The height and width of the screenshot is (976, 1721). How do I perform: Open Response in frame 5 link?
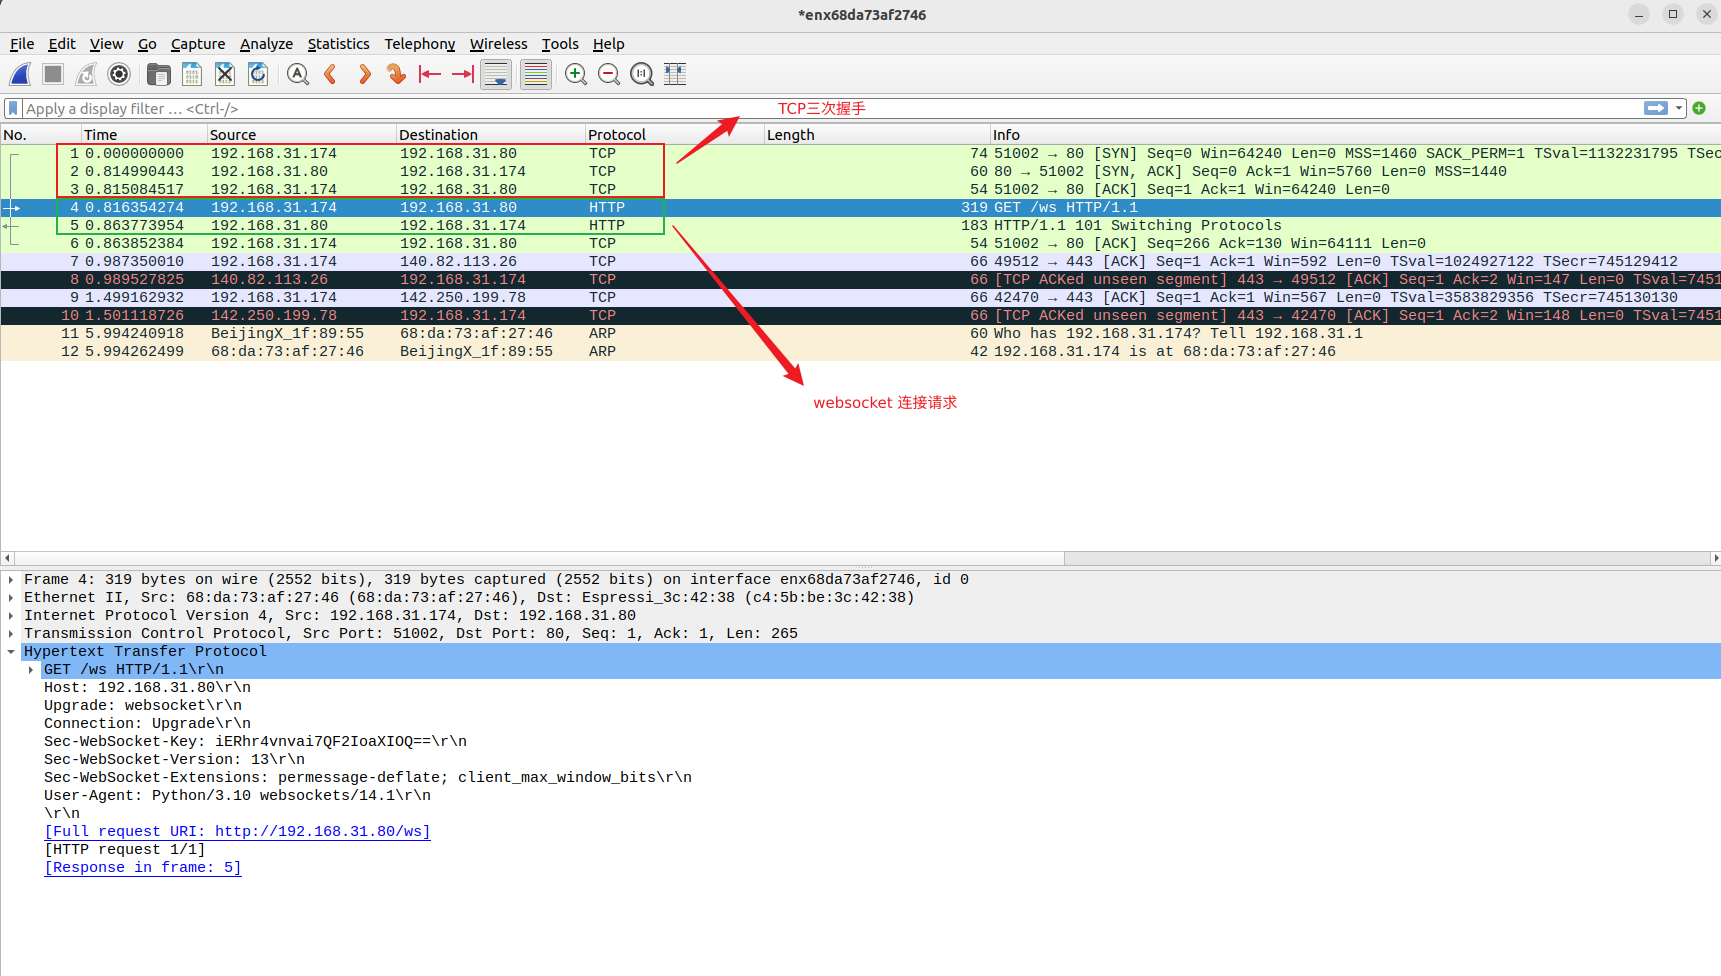[143, 868]
